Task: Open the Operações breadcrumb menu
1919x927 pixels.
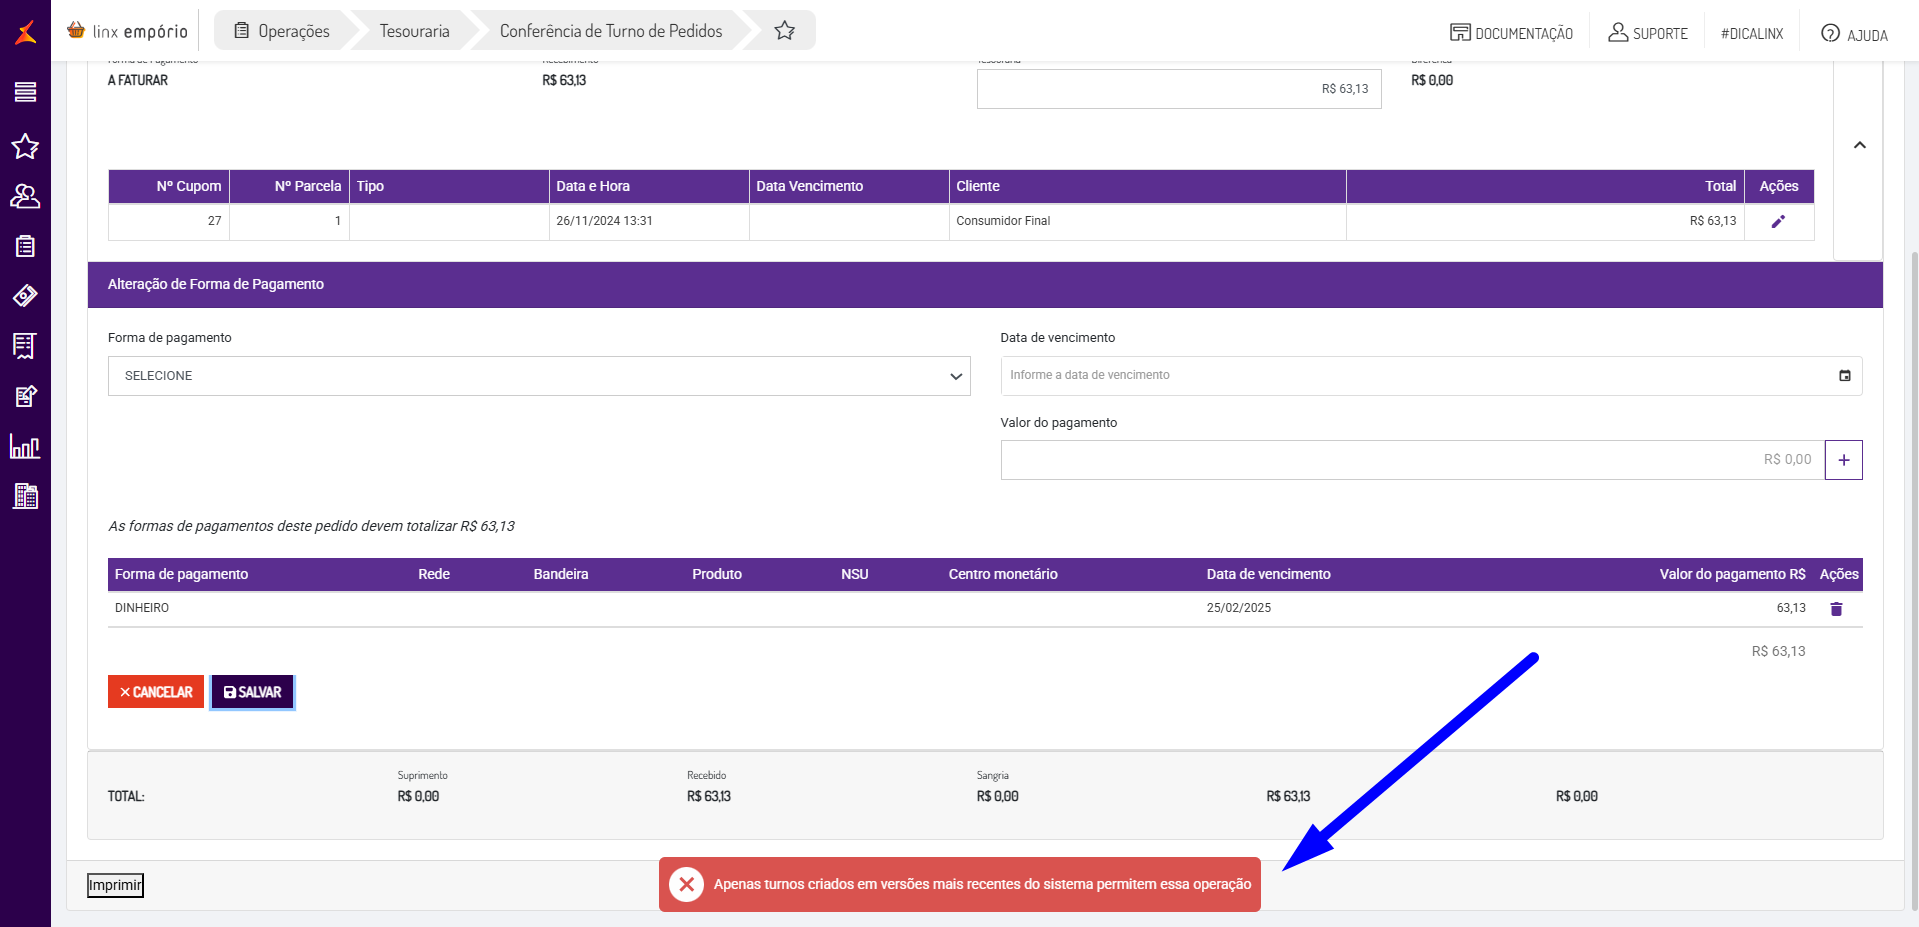Action: pyautogui.click(x=282, y=31)
